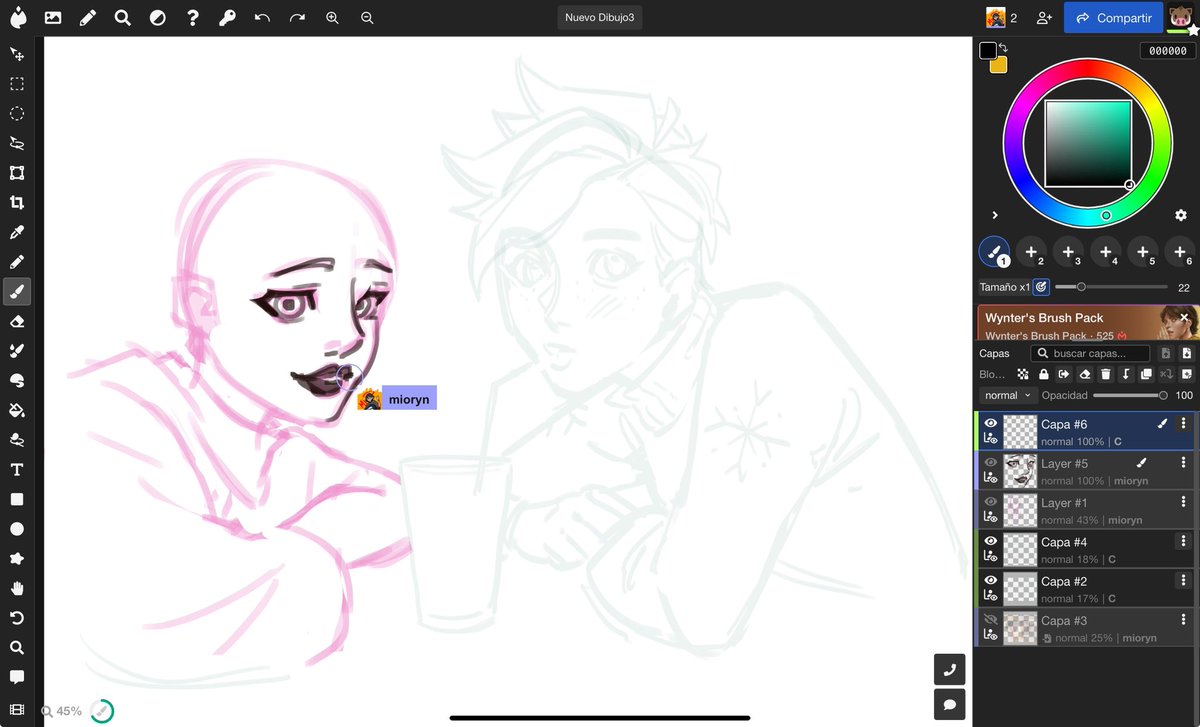Open the Magma logo main menu
Image resolution: width=1200 pixels, height=727 pixels.
click(18, 18)
